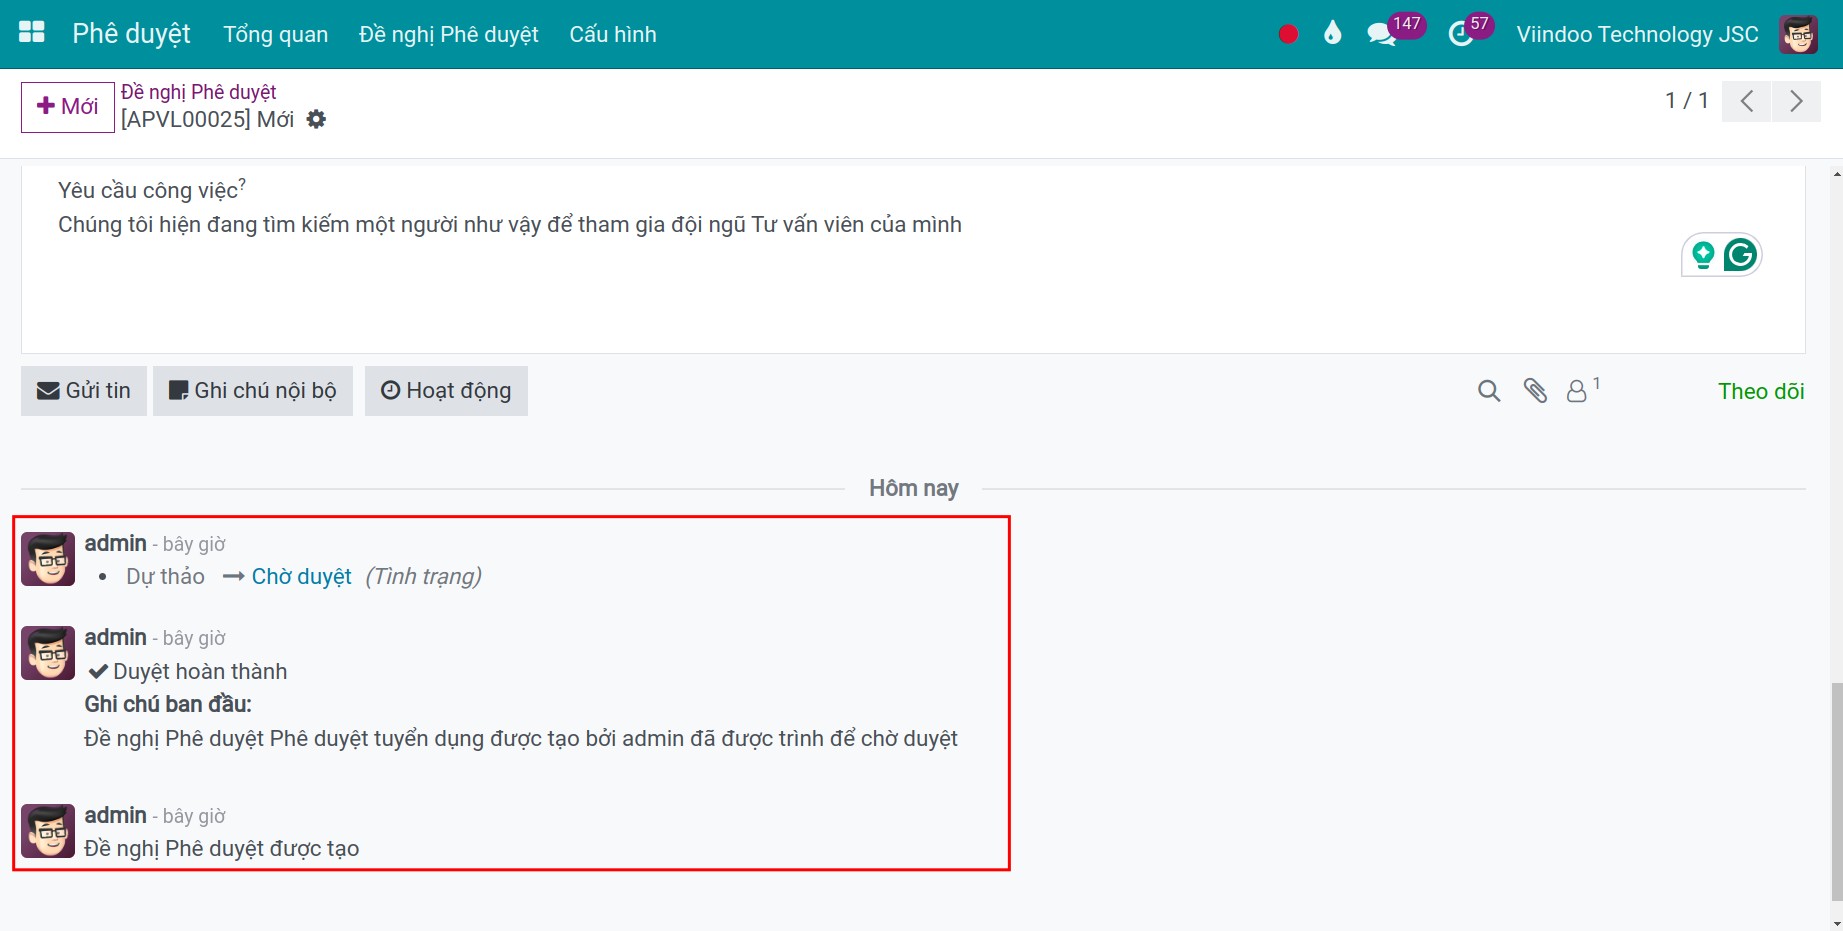Open conversations icon with 147 badge

tap(1381, 34)
